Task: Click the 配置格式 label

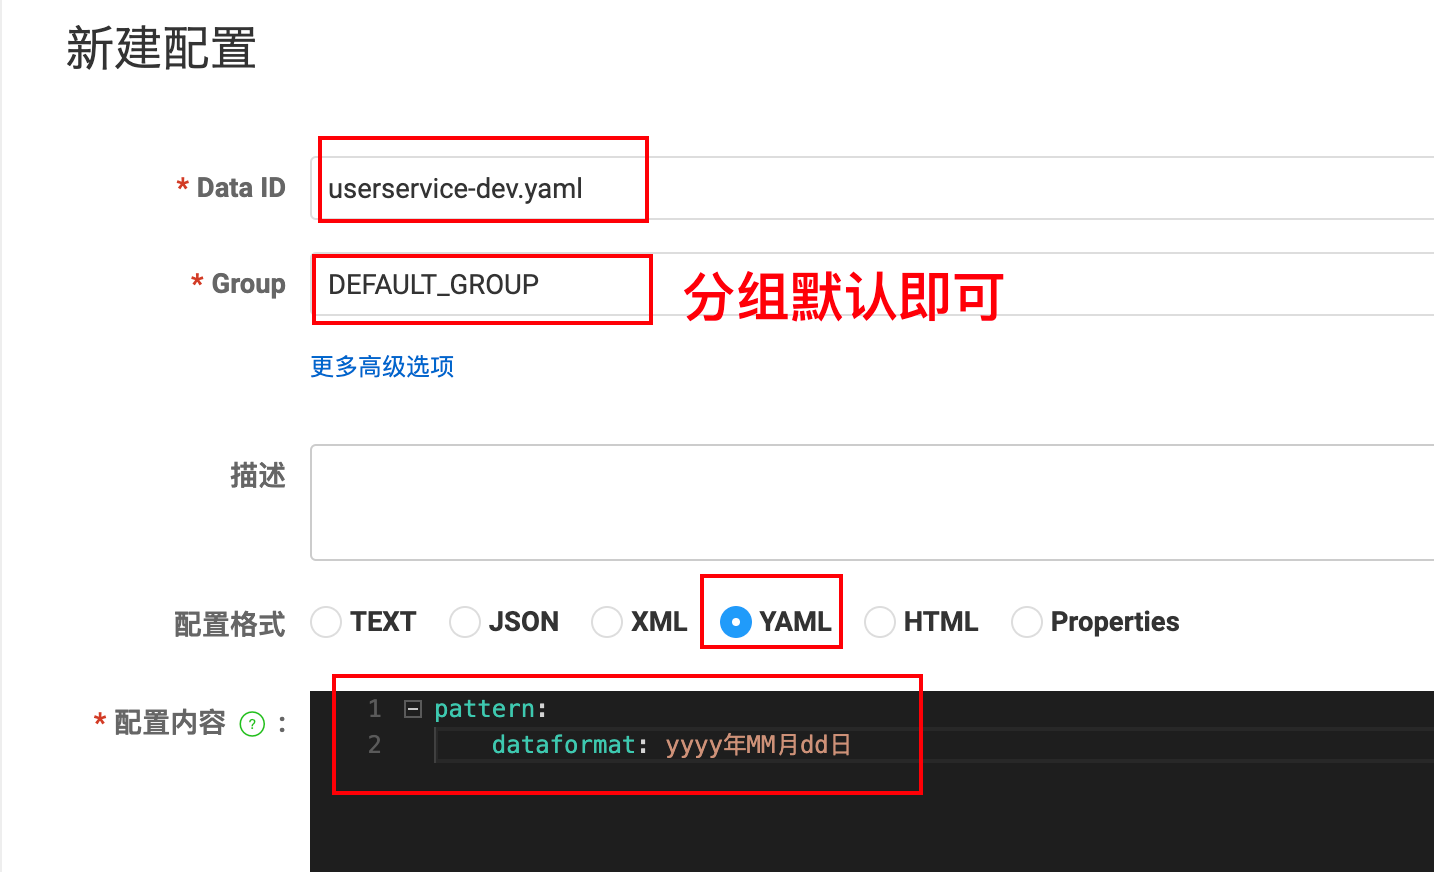Action: (230, 624)
